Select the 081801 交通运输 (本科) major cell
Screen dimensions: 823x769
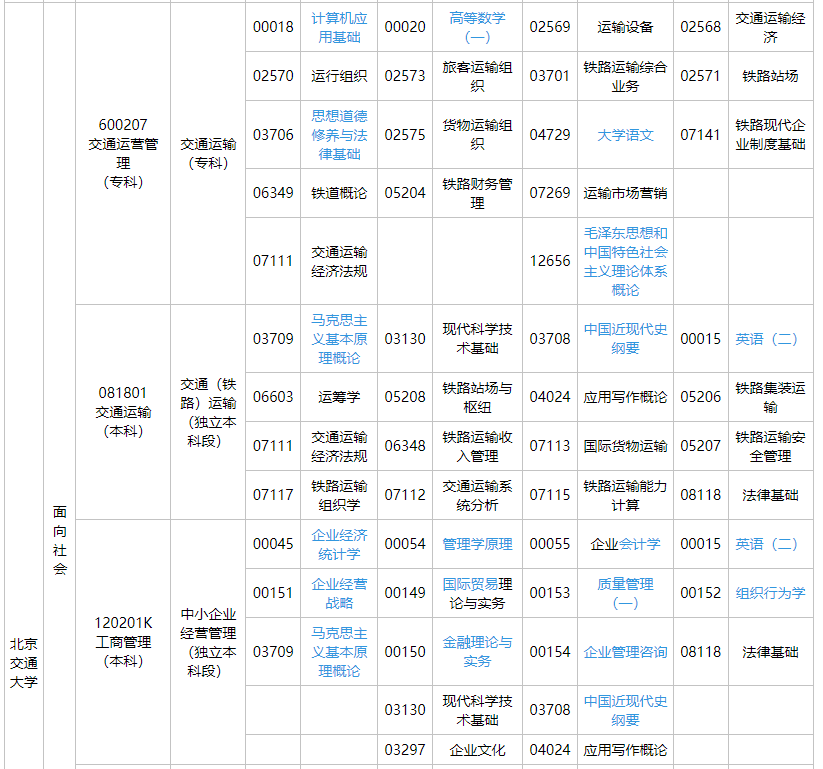pyautogui.click(x=123, y=412)
